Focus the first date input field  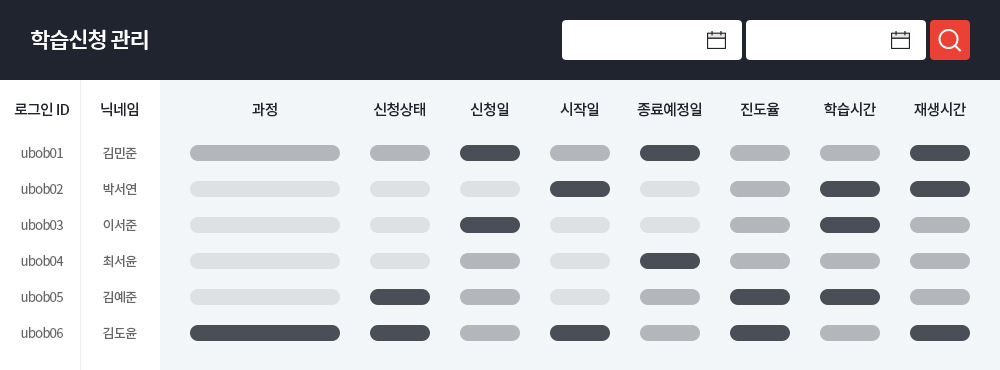point(652,40)
